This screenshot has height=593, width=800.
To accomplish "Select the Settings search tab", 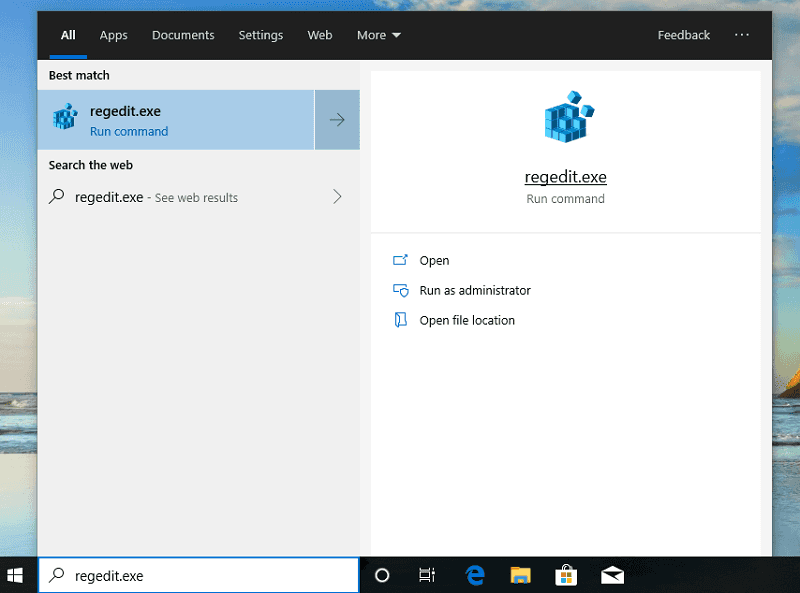I will coord(260,35).
